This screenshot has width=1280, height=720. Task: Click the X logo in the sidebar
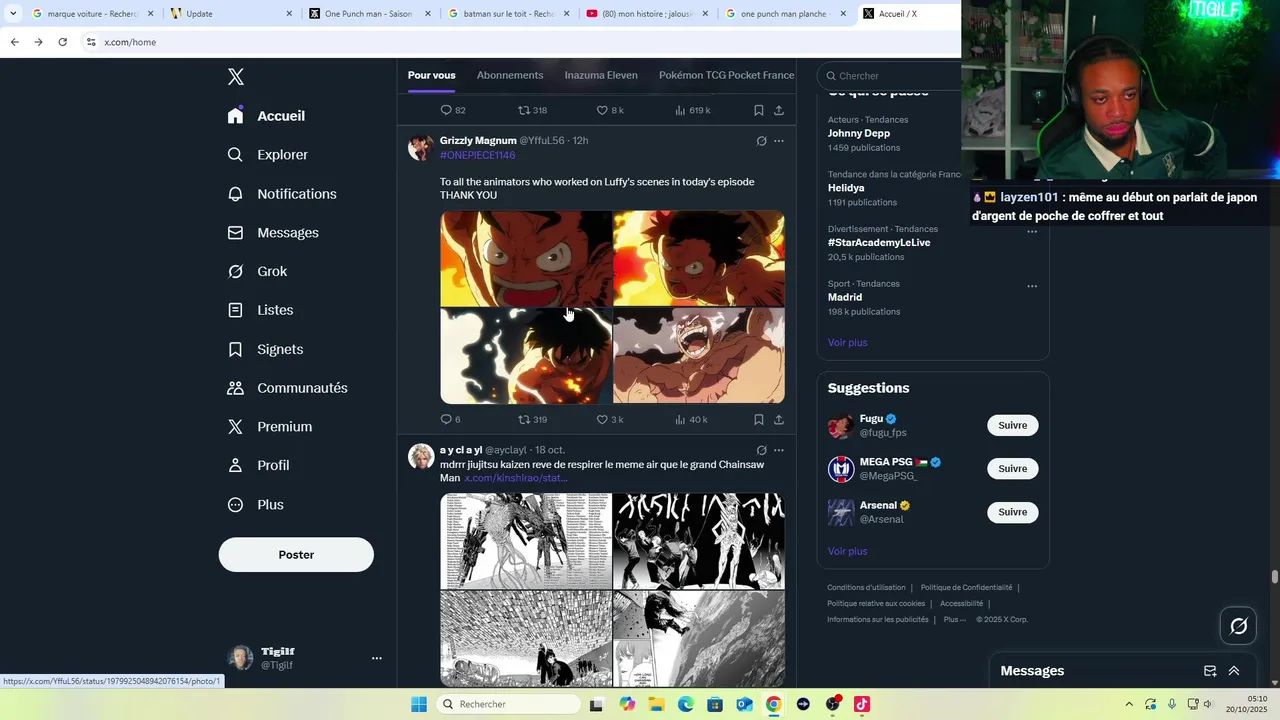236,77
